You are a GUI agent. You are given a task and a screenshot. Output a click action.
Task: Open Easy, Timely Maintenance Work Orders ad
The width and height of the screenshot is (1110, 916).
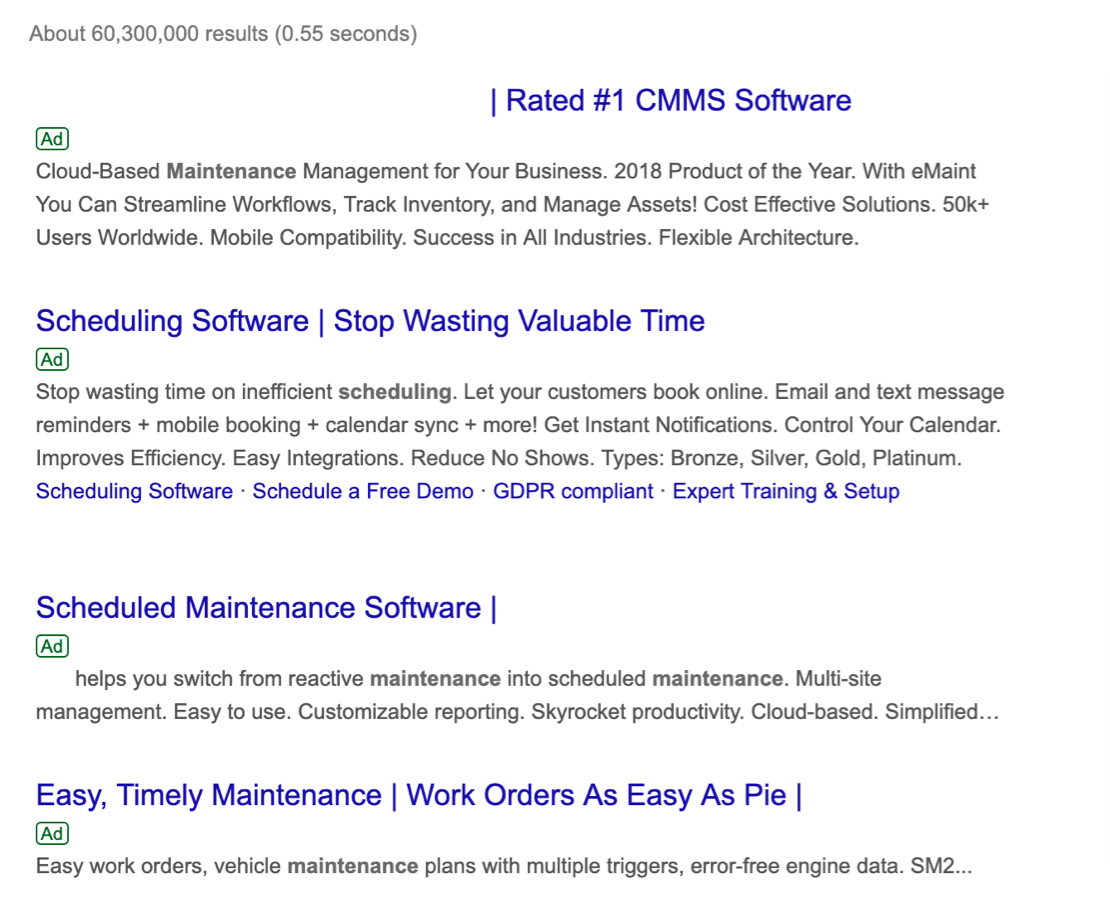coord(419,796)
